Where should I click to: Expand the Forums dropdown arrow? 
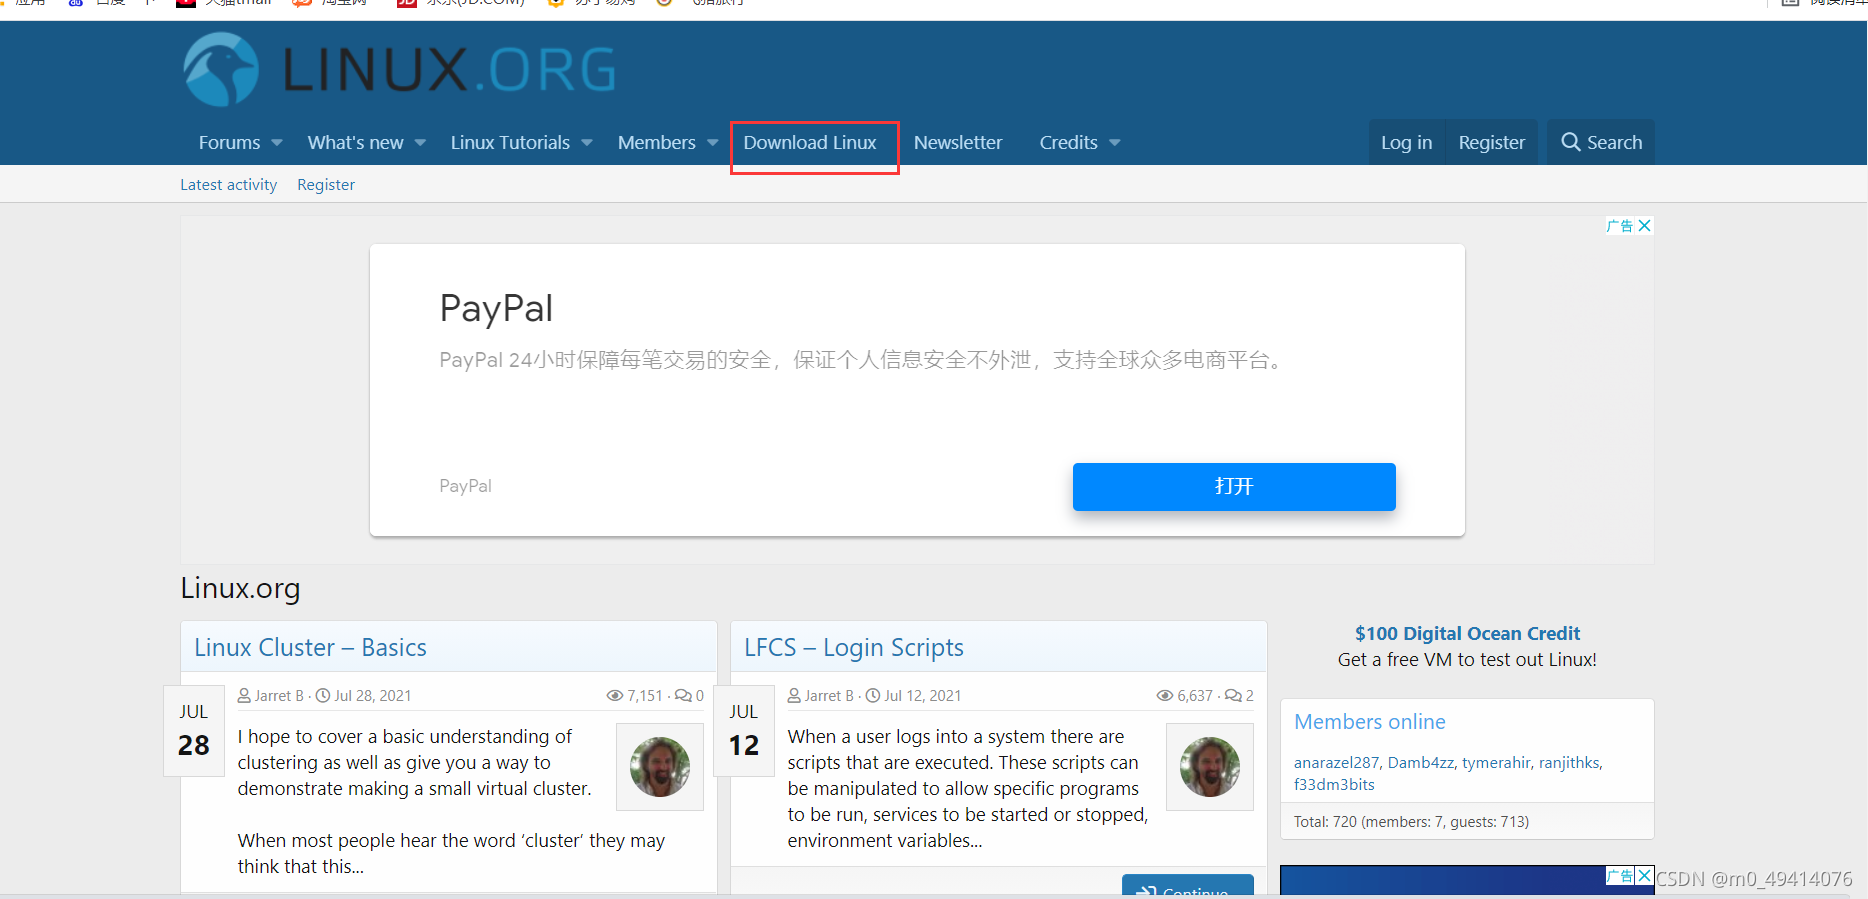click(x=277, y=143)
